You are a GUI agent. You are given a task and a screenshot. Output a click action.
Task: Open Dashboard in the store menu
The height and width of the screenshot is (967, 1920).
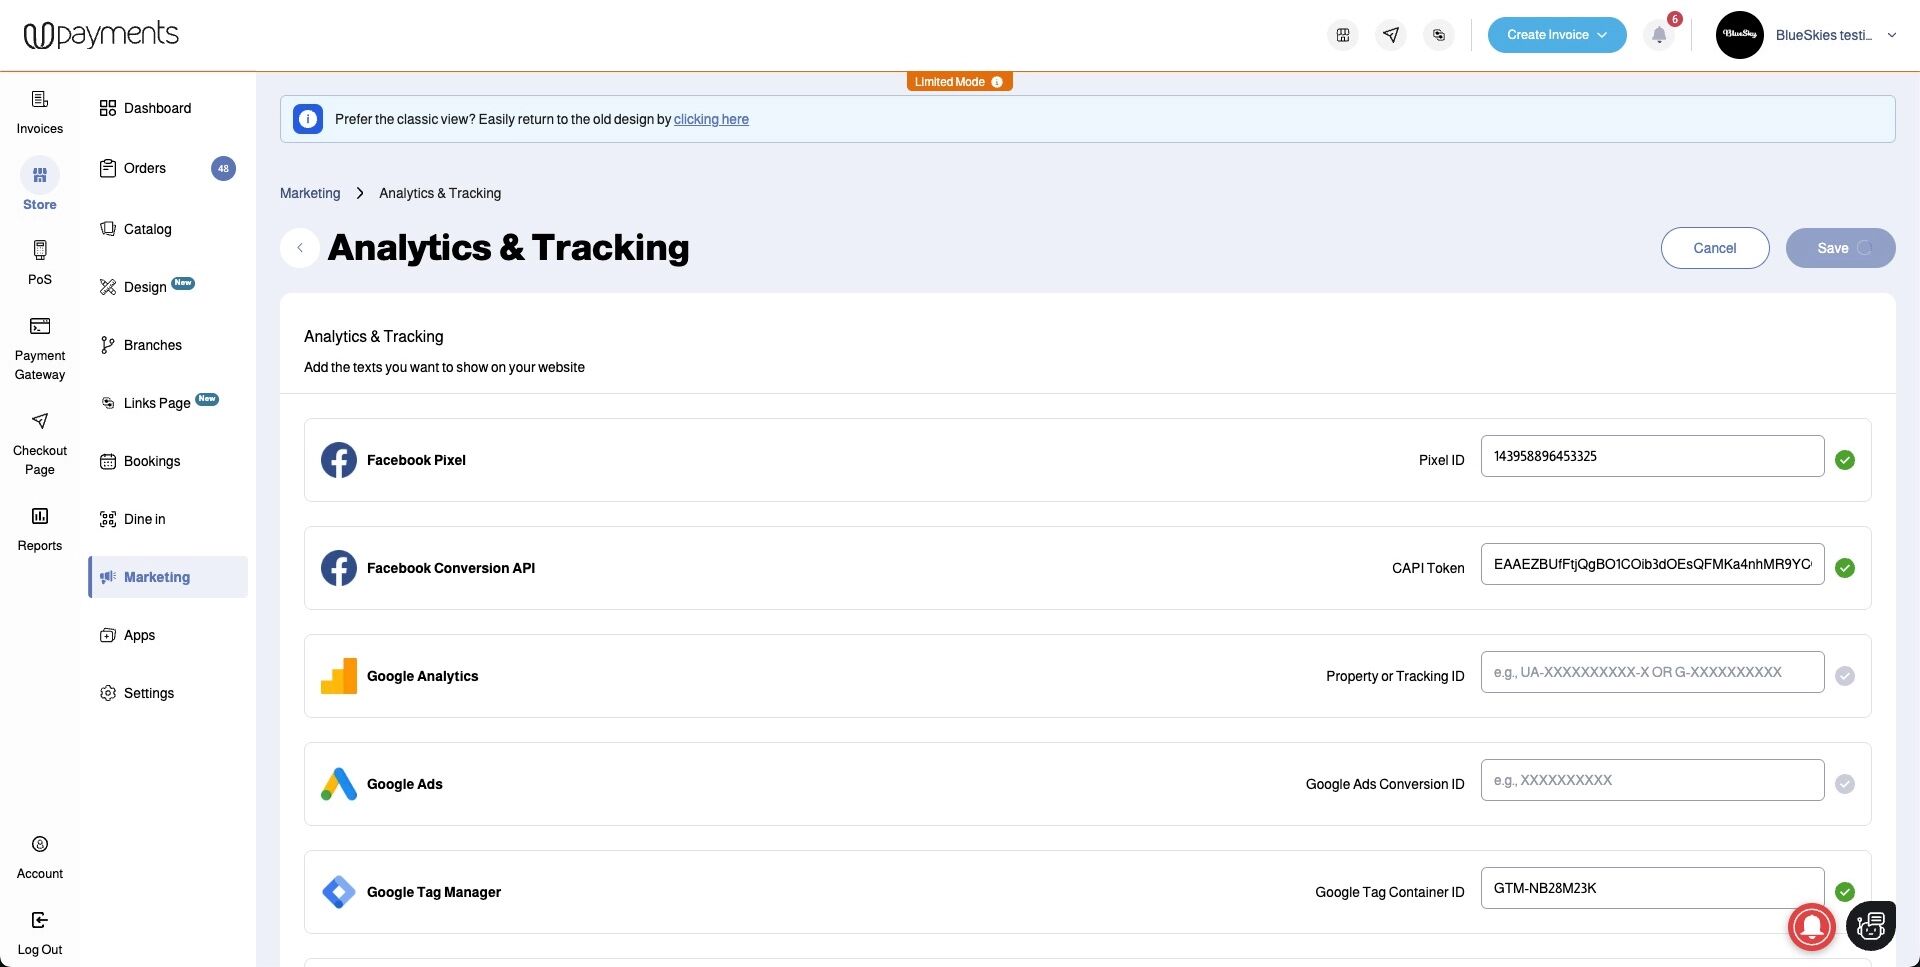[x=167, y=108]
